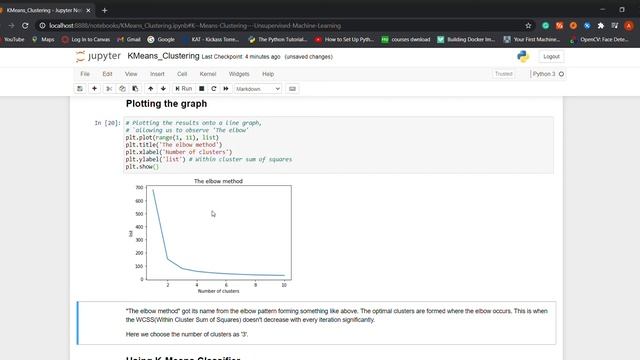Image resolution: width=640 pixels, height=360 pixels.
Task: Open the Your First Machine... bookmark
Action: (532, 40)
